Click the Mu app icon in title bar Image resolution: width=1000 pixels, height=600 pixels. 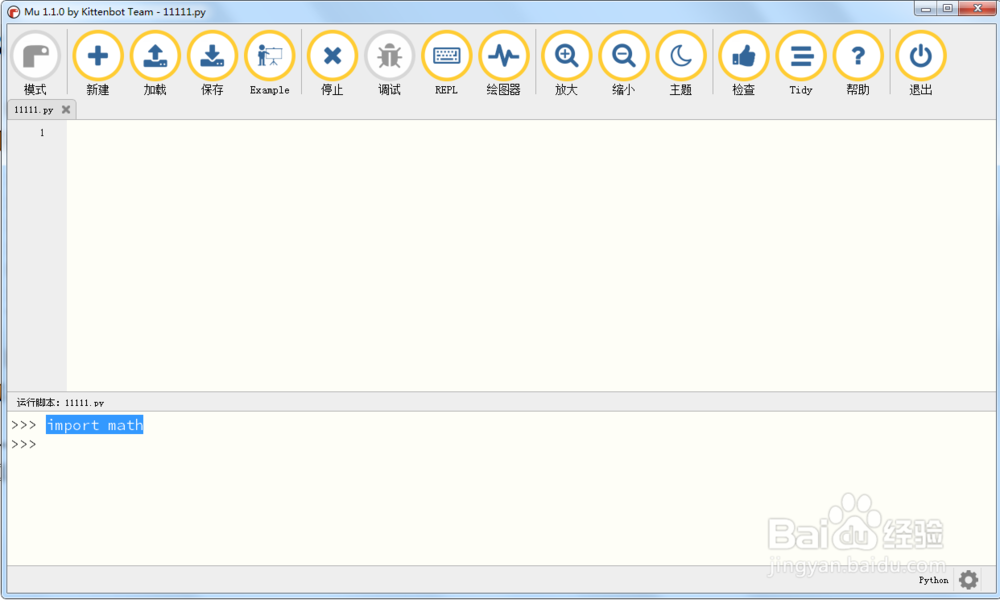[x=13, y=11]
